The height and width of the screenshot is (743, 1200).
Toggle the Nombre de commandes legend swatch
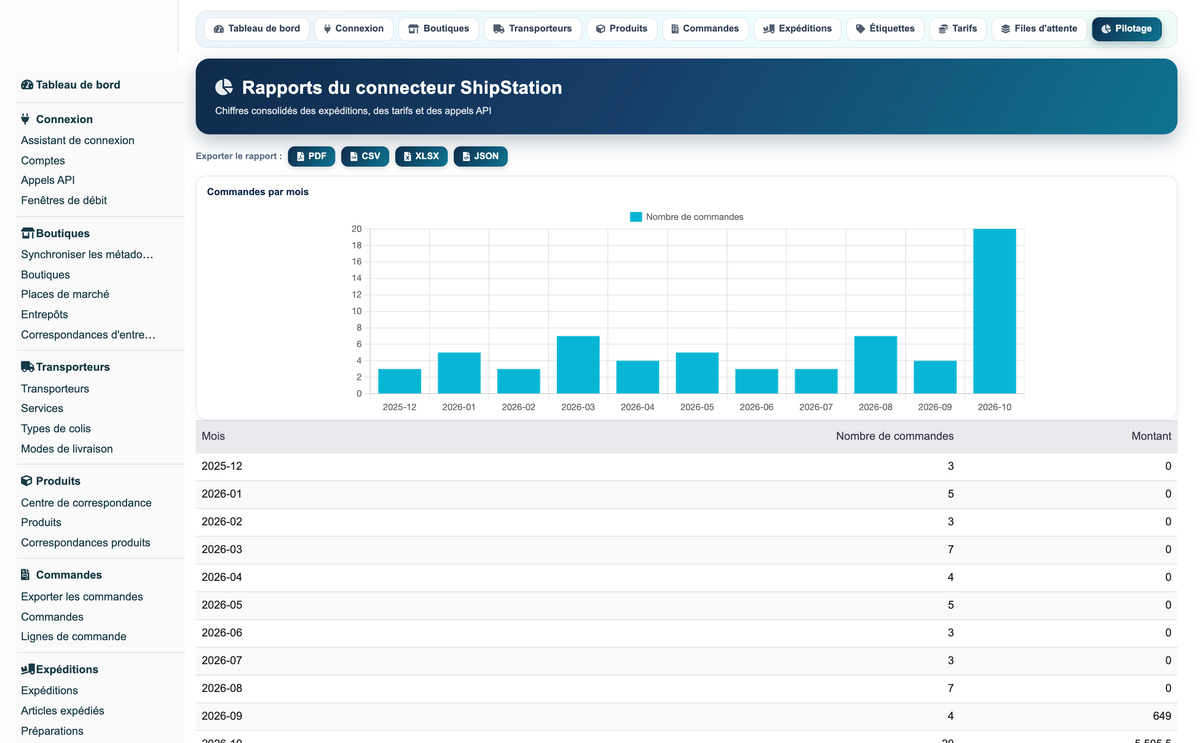635,217
